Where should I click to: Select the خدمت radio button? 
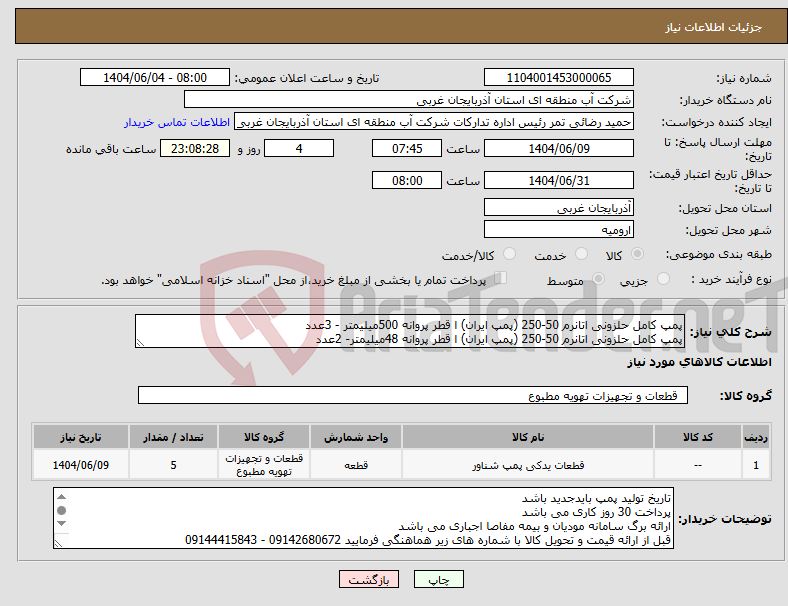point(581,254)
